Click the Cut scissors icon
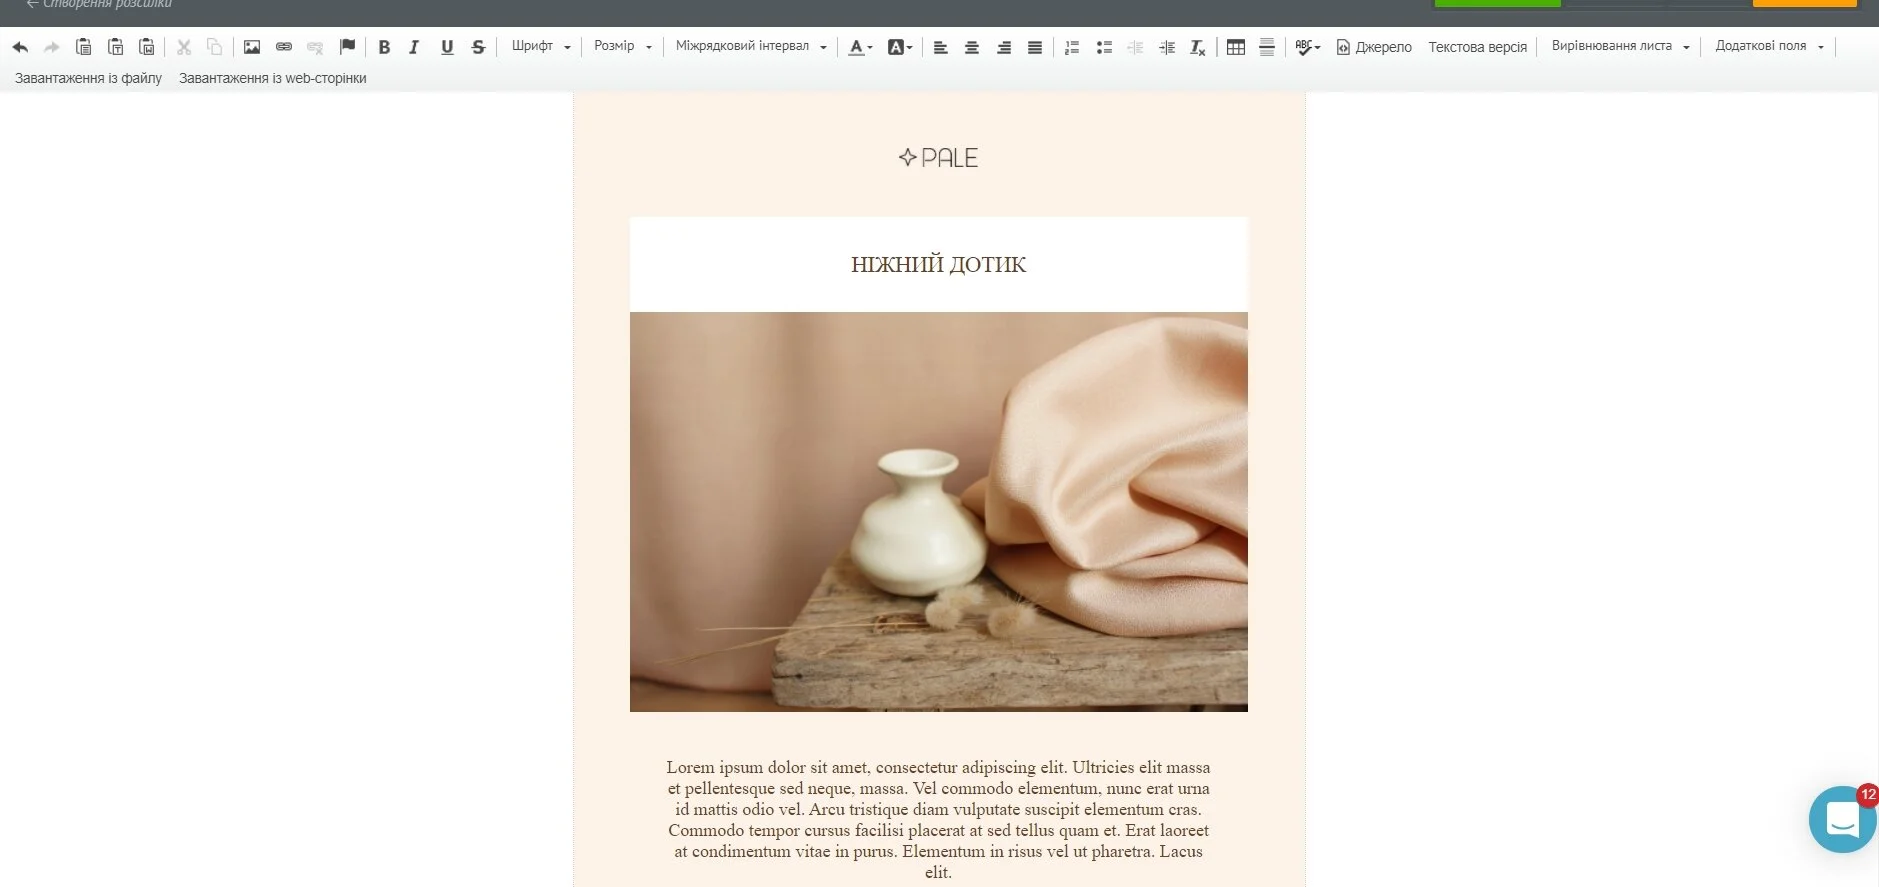This screenshot has height=887, width=1879. [184, 47]
